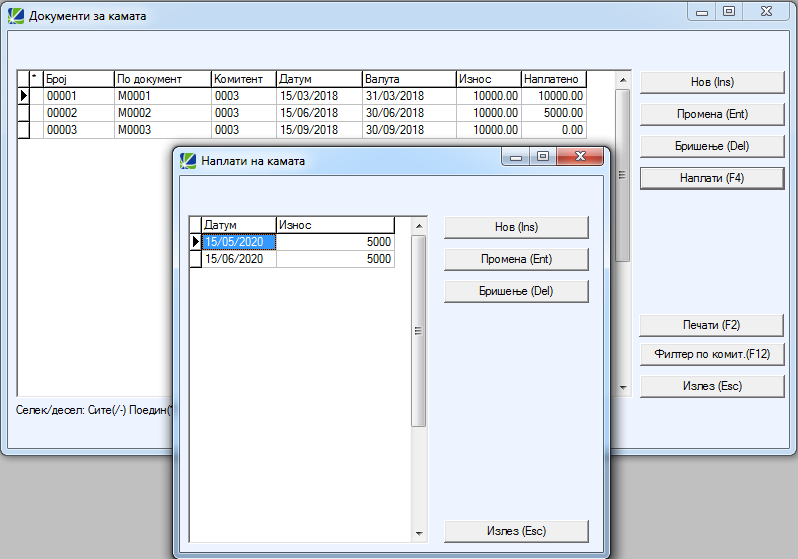
Task: Click Нов (Ins) in Документи за камата window
Action: (x=712, y=82)
